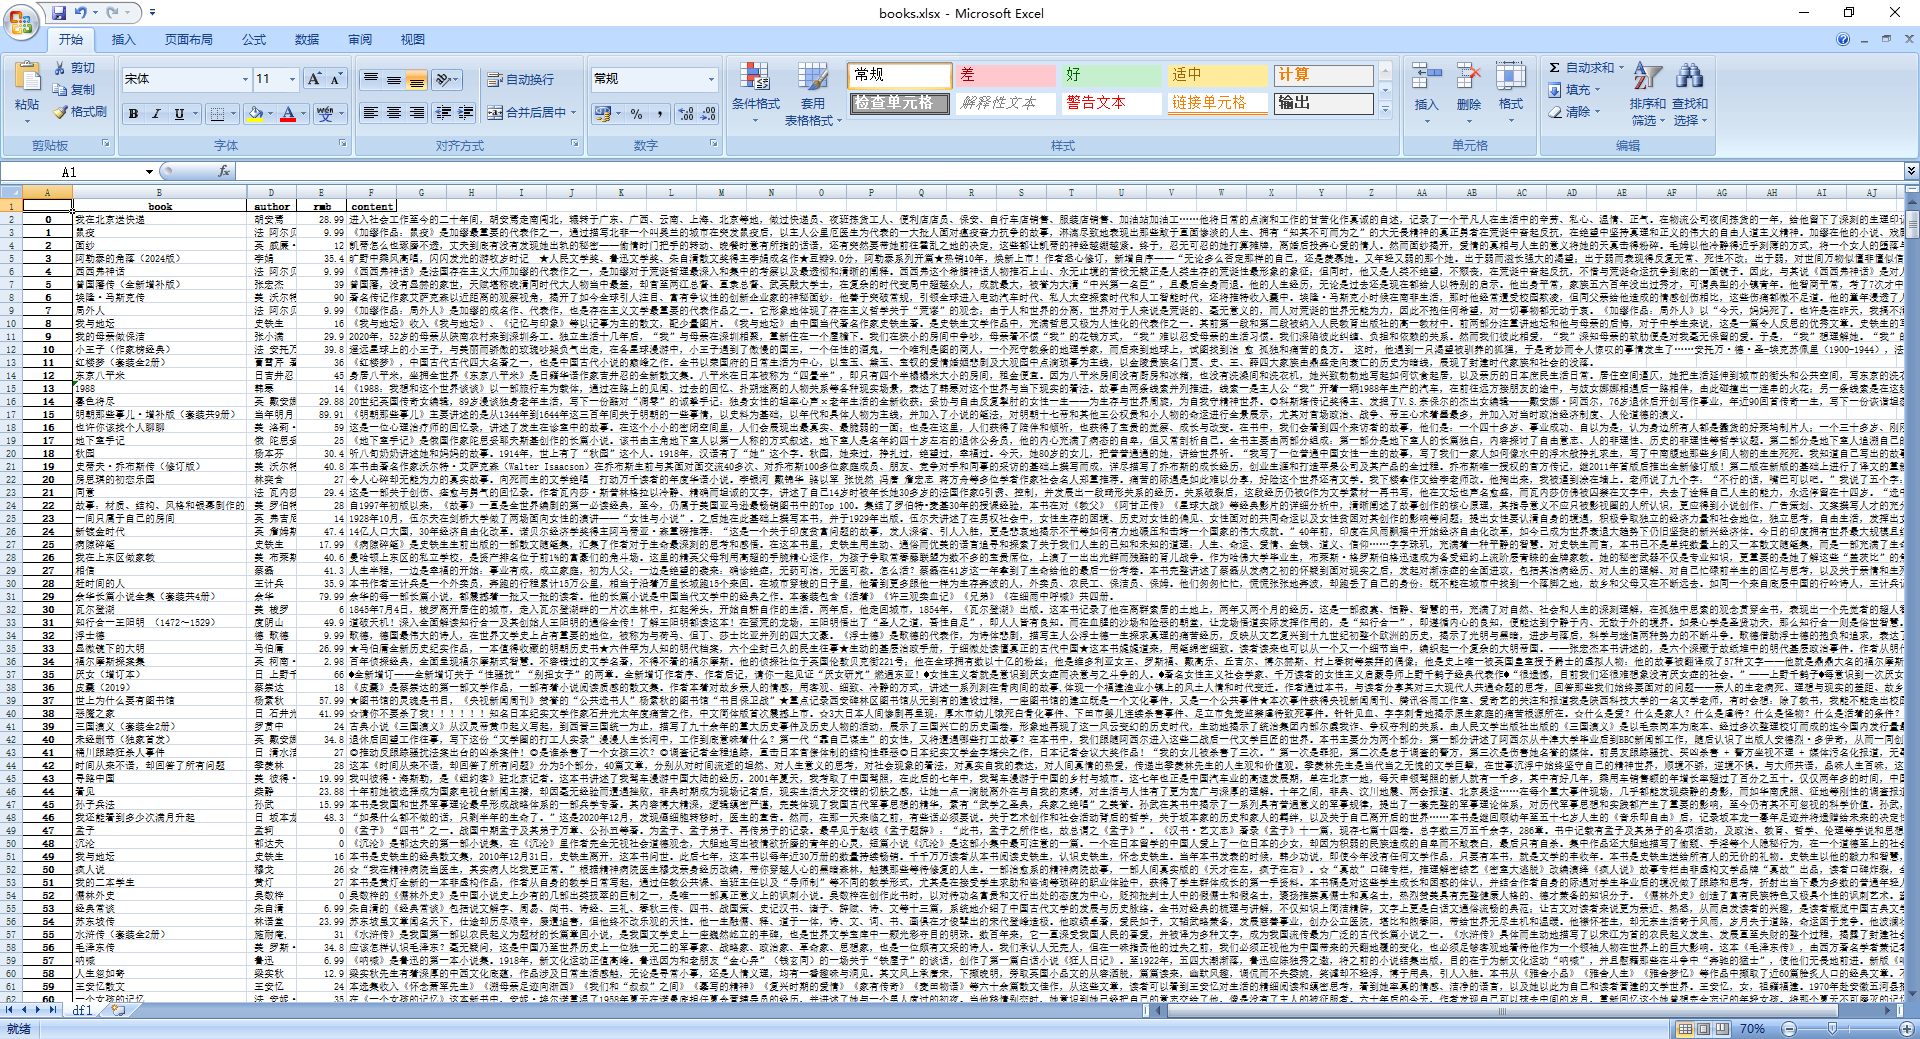
Task: Adjust the zoom slider handle
Action: [x=1832, y=1028]
